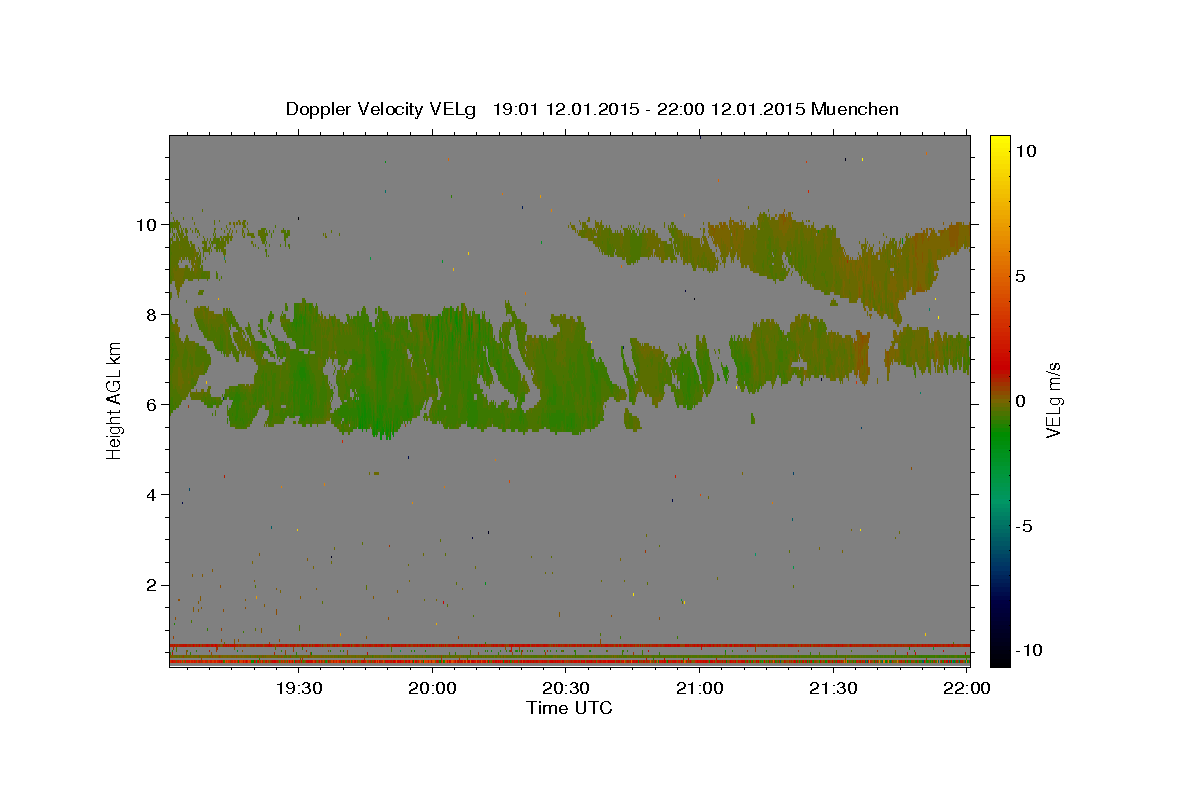Click the height axis label 6
This screenshot has height=800, width=1200.
tap(153, 404)
